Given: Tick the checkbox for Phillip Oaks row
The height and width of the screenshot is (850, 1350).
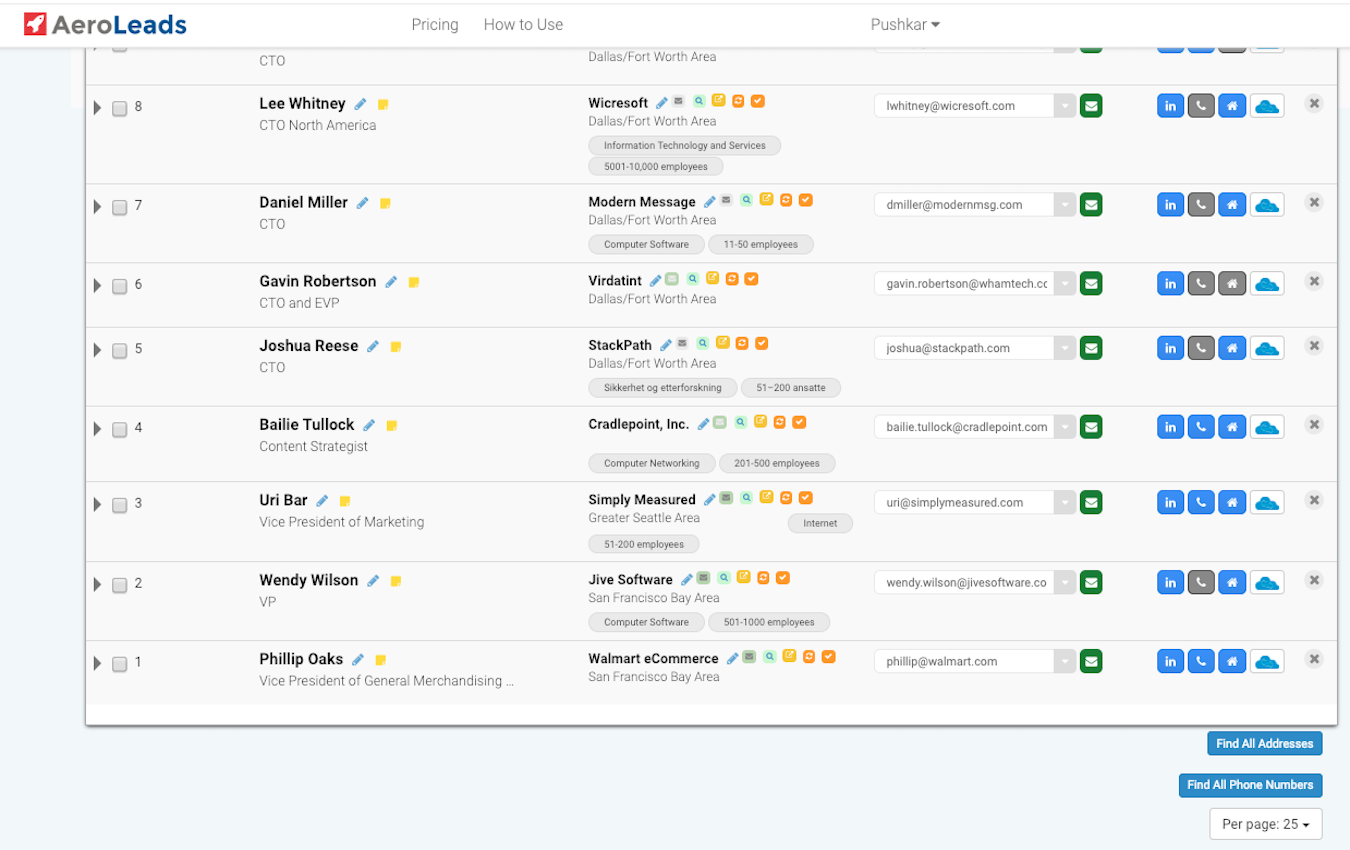Looking at the screenshot, I should point(120,662).
